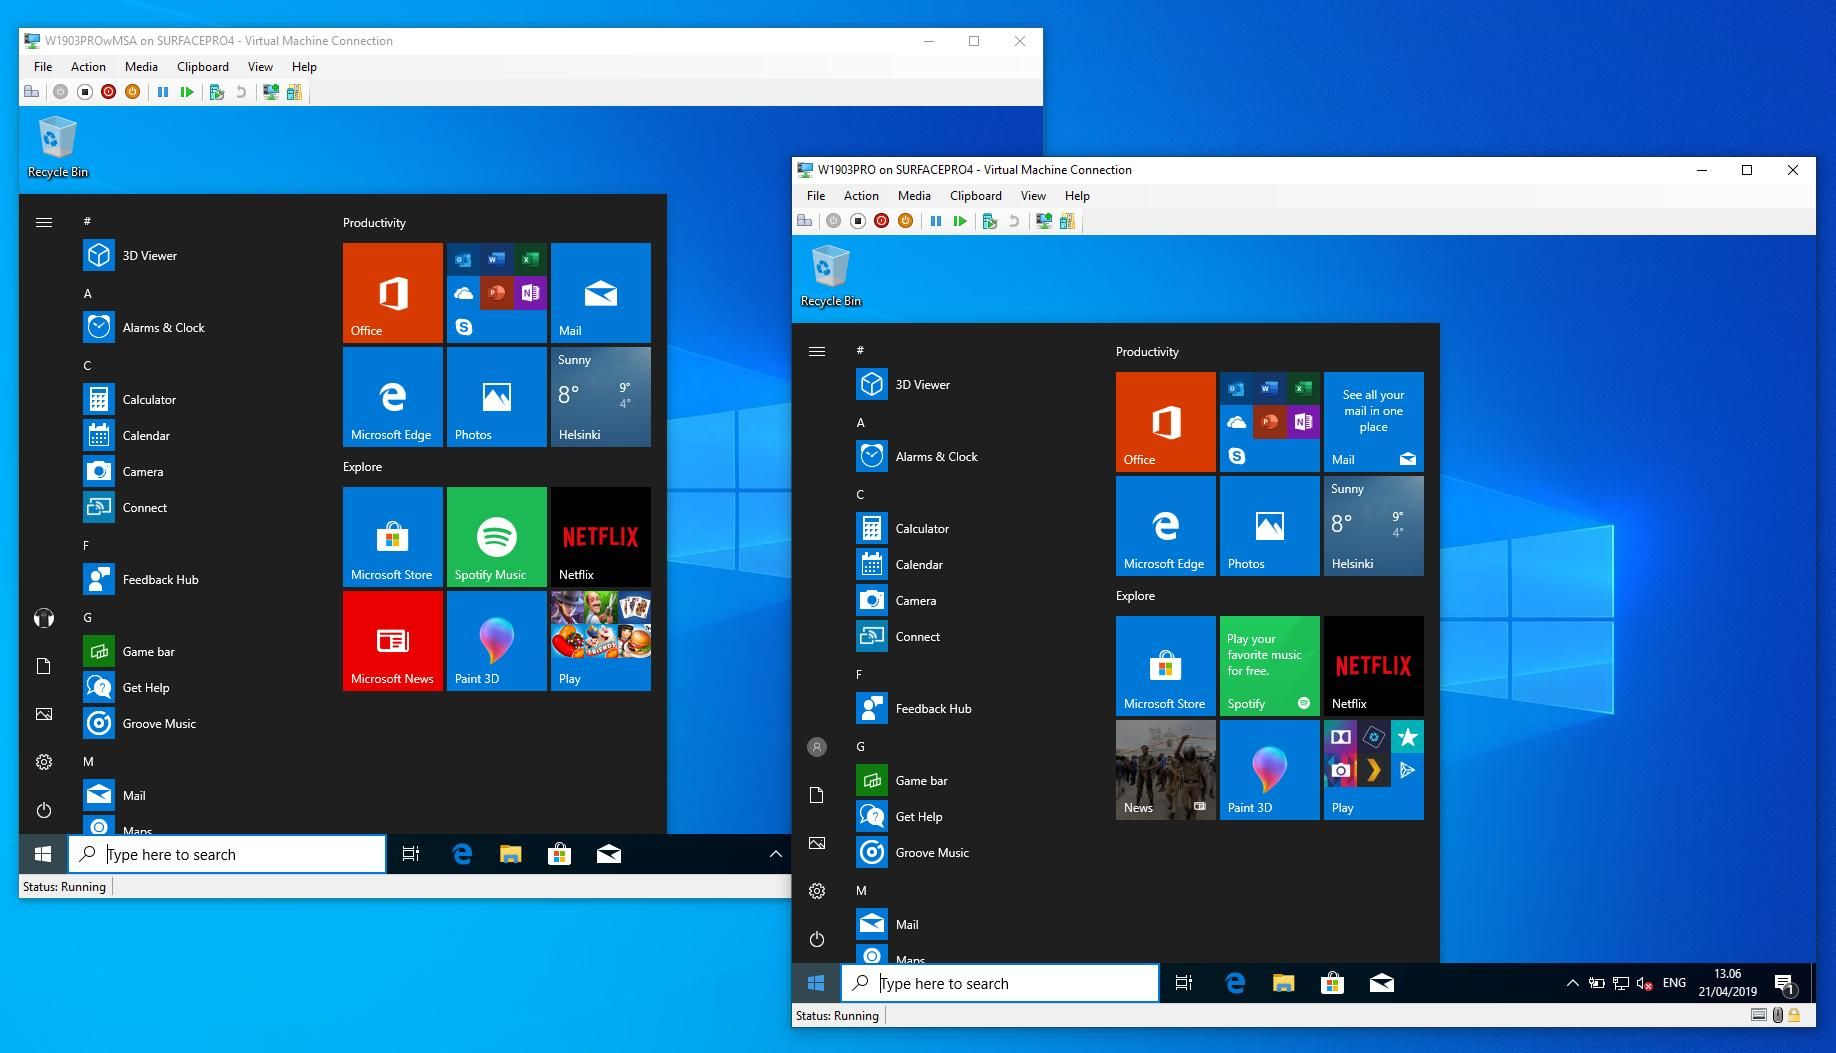The height and width of the screenshot is (1053, 1836).
Task: Click orange Save icon in W1903PROwMSA toolbar
Action: 132,92
